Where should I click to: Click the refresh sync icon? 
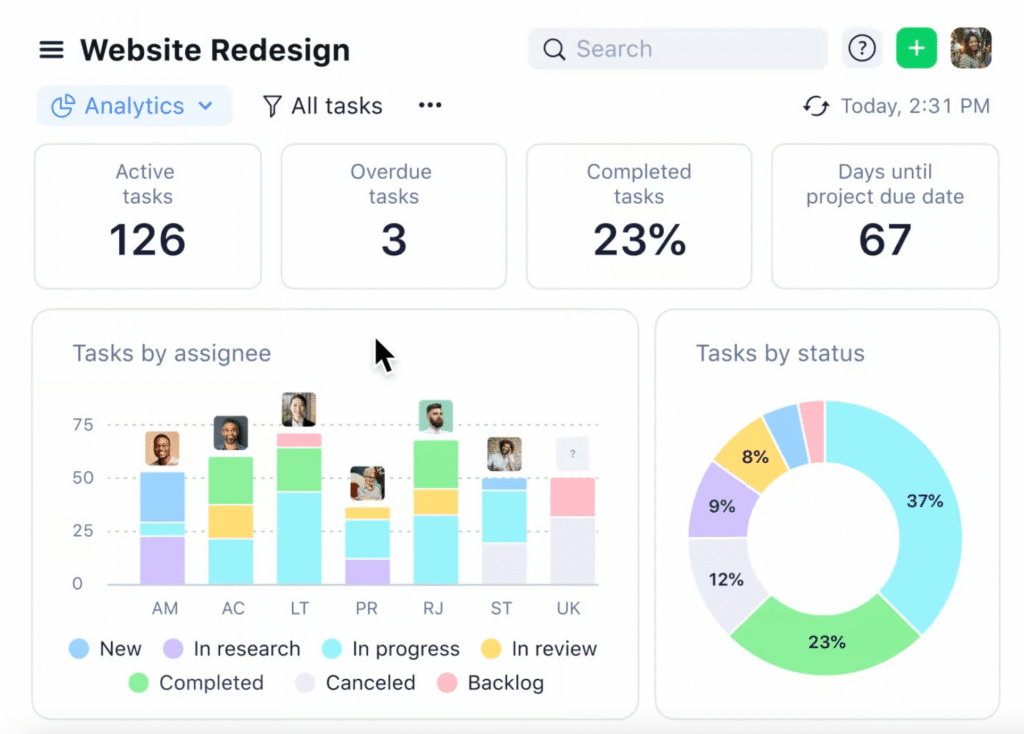pyautogui.click(x=816, y=106)
